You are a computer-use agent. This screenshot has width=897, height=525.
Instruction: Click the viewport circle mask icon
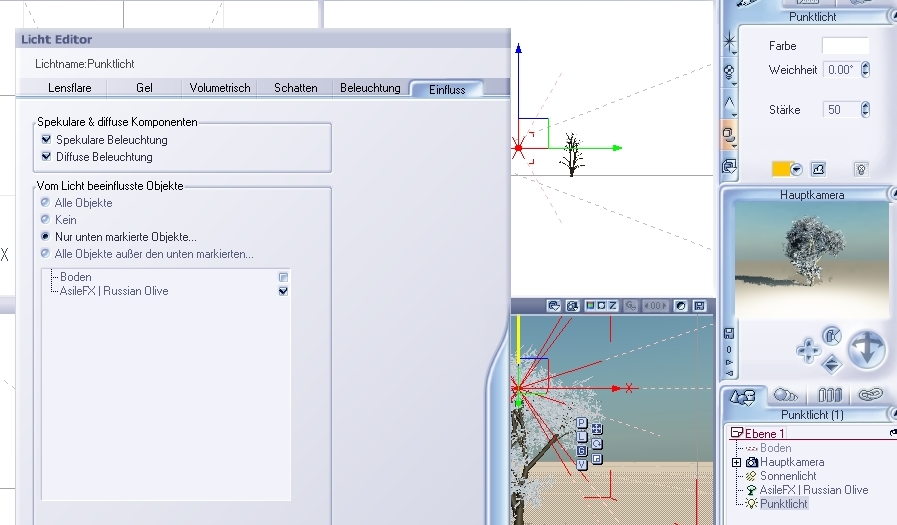pyautogui.click(x=601, y=306)
